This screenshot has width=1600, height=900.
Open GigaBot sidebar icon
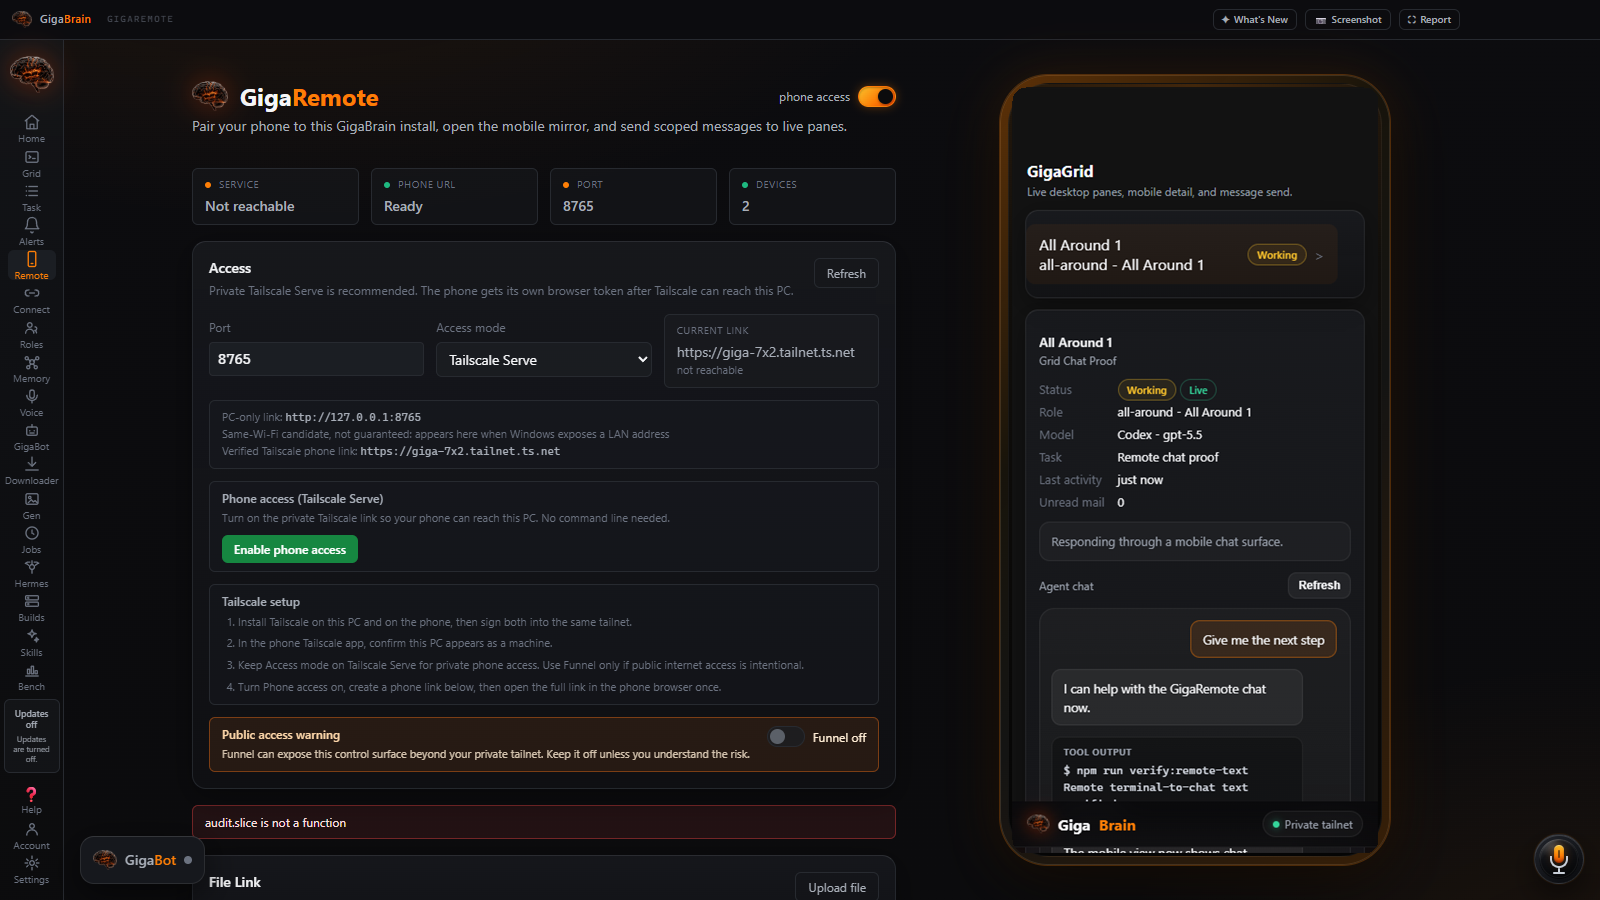tap(31, 436)
